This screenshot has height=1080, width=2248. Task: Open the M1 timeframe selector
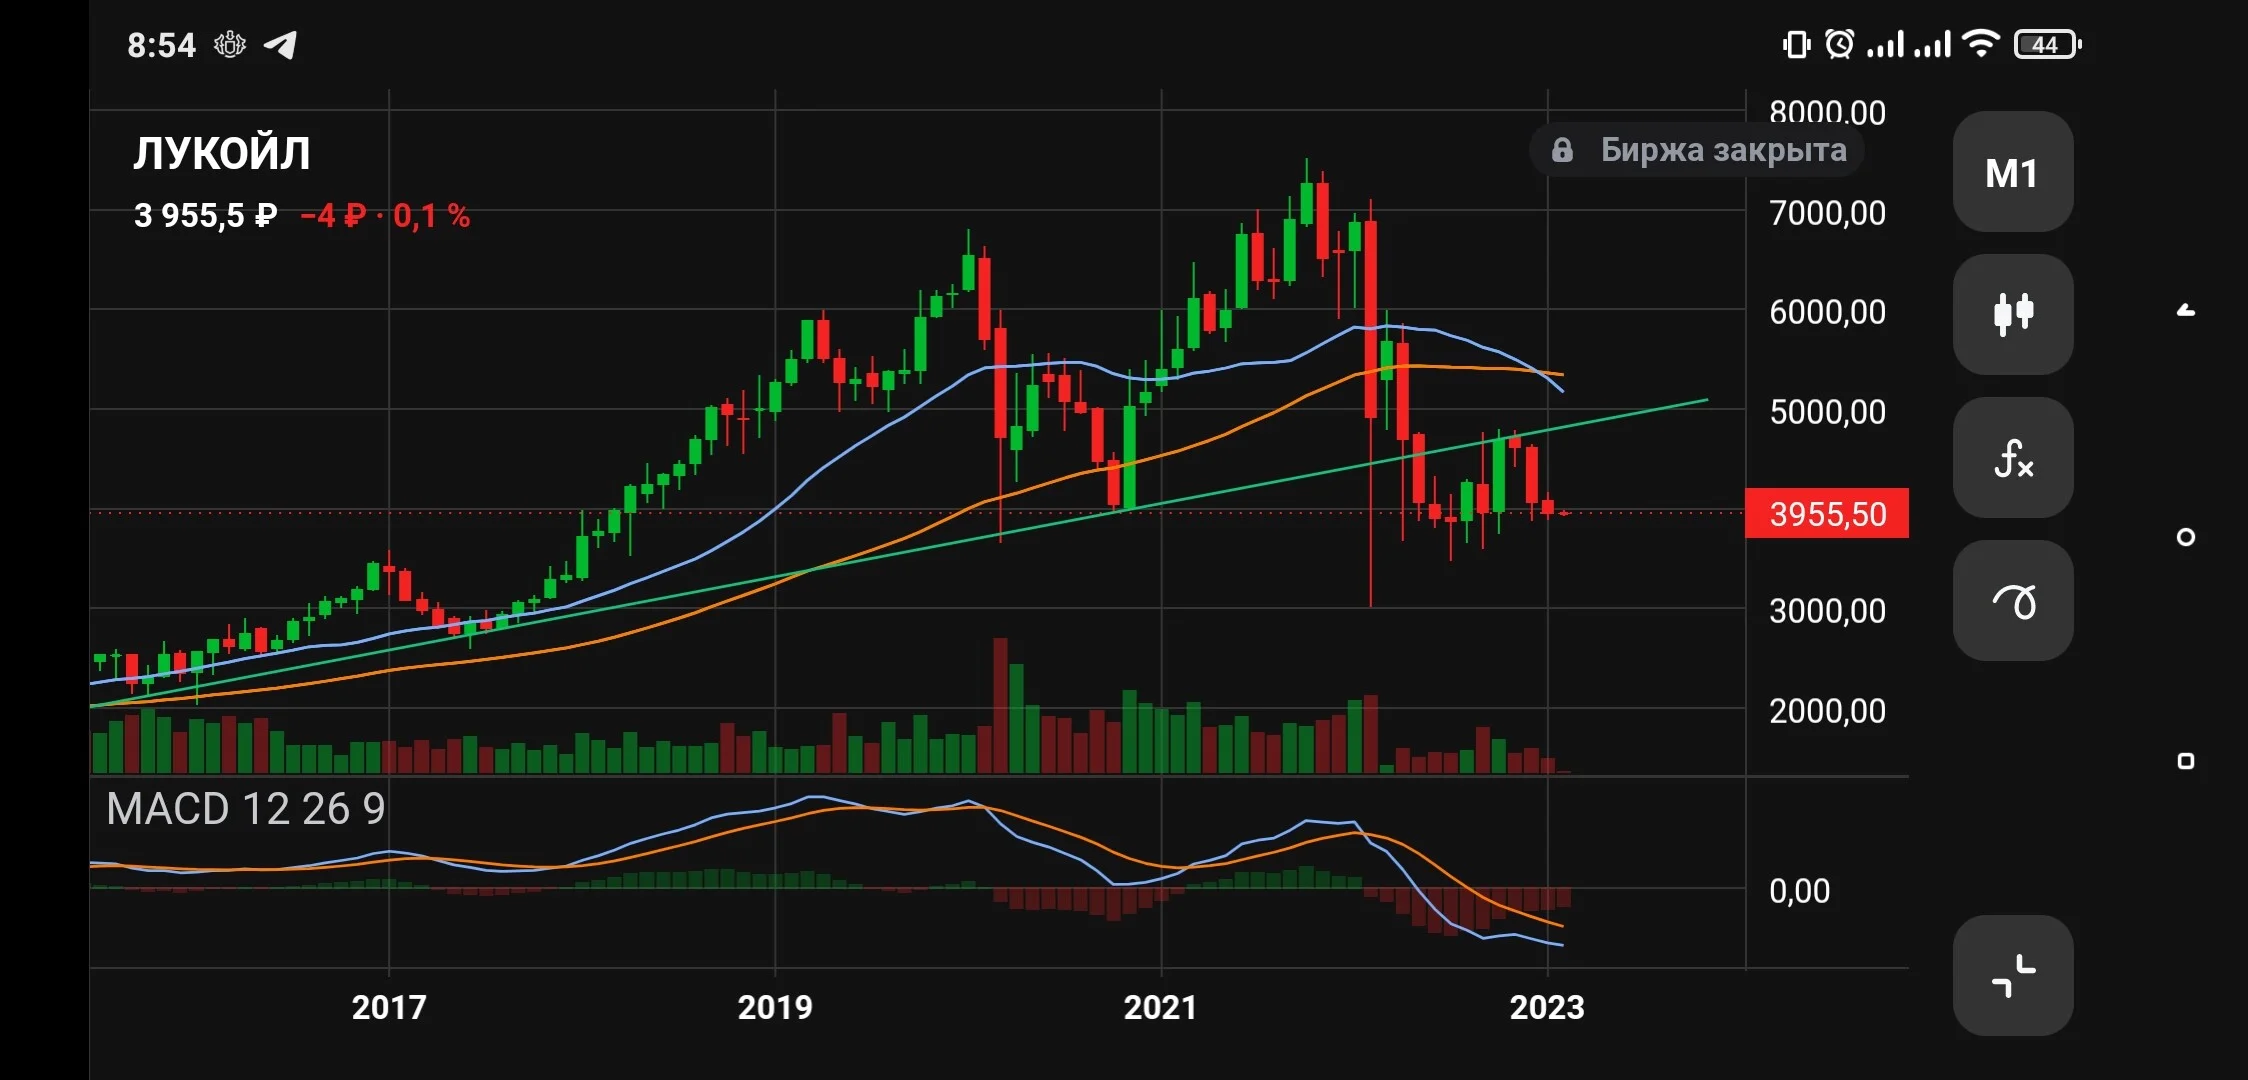click(2012, 172)
